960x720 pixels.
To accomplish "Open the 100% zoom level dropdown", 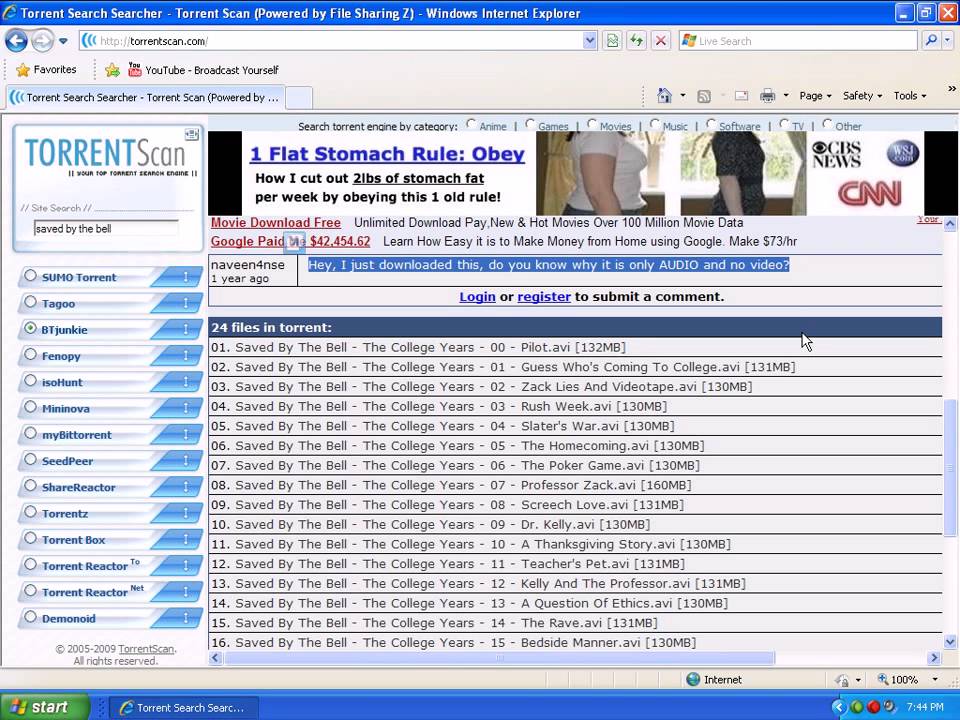I will pos(935,680).
